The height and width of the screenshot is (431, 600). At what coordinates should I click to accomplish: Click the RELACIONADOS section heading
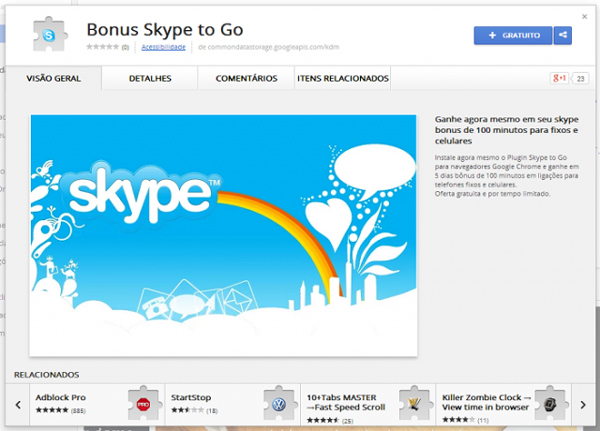(47, 375)
